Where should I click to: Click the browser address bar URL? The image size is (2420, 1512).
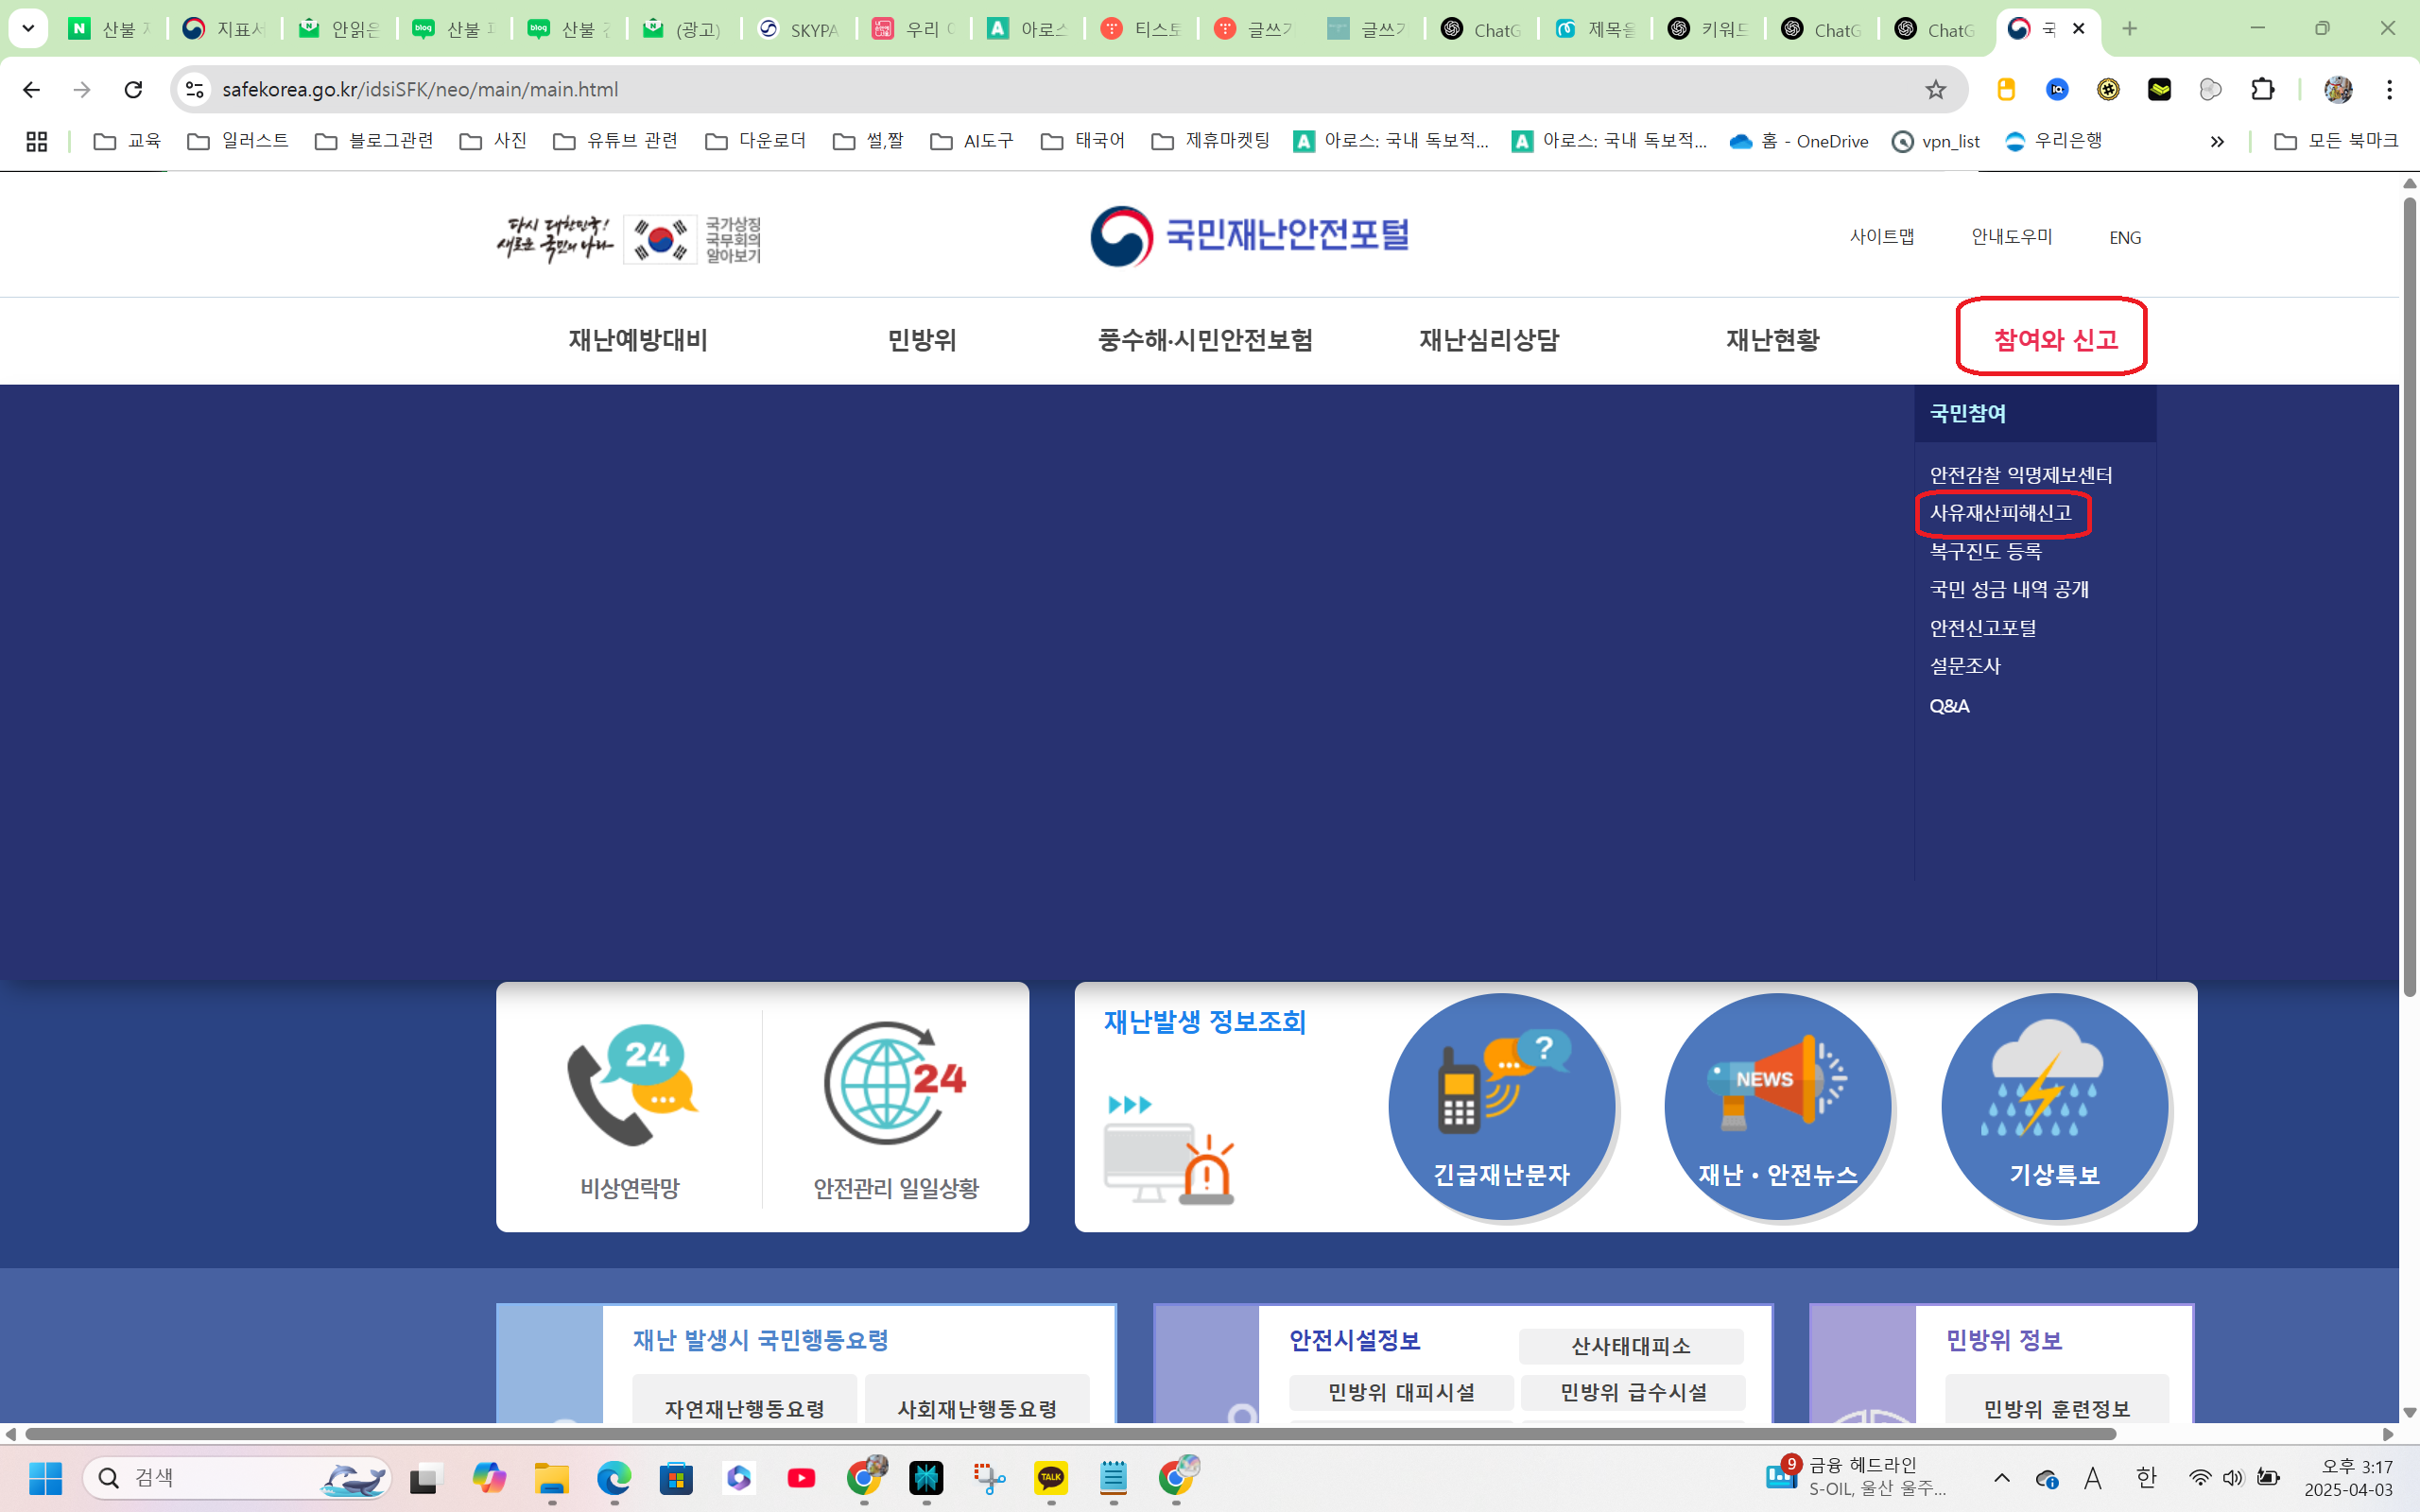click(x=420, y=89)
